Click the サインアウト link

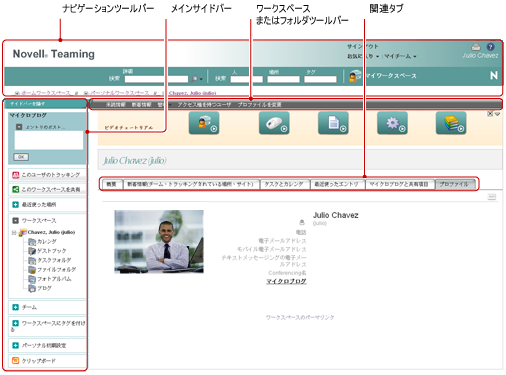pos(363,46)
